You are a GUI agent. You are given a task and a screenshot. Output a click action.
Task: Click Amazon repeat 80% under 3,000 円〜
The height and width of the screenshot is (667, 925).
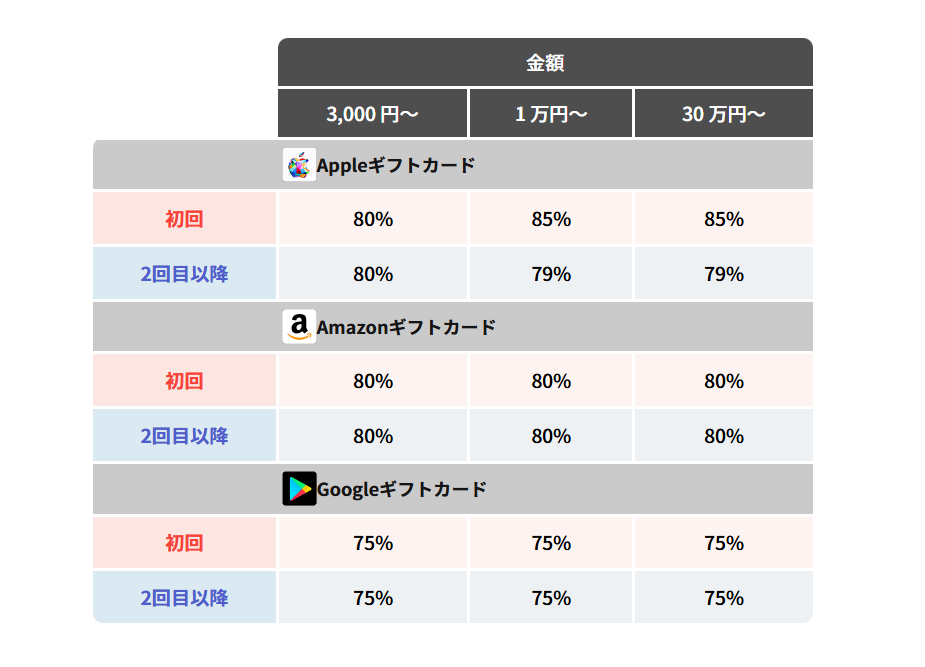click(372, 435)
